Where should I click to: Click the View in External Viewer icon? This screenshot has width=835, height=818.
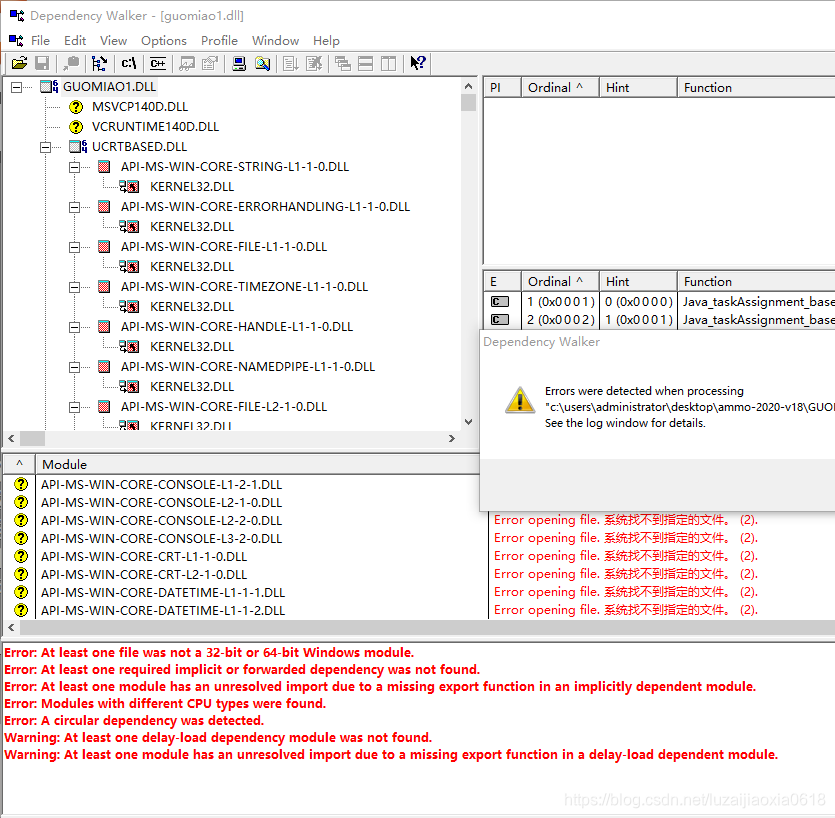(186, 63)
